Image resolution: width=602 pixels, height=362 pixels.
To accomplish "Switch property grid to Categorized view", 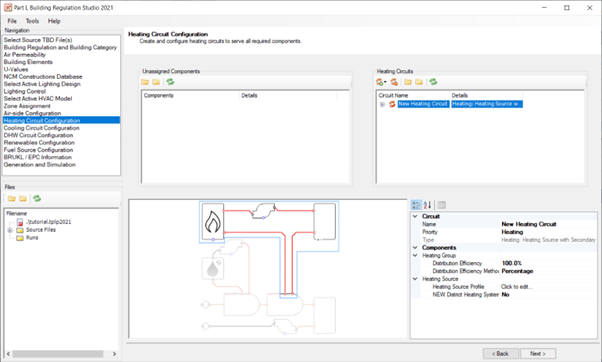I will [416, 205].
